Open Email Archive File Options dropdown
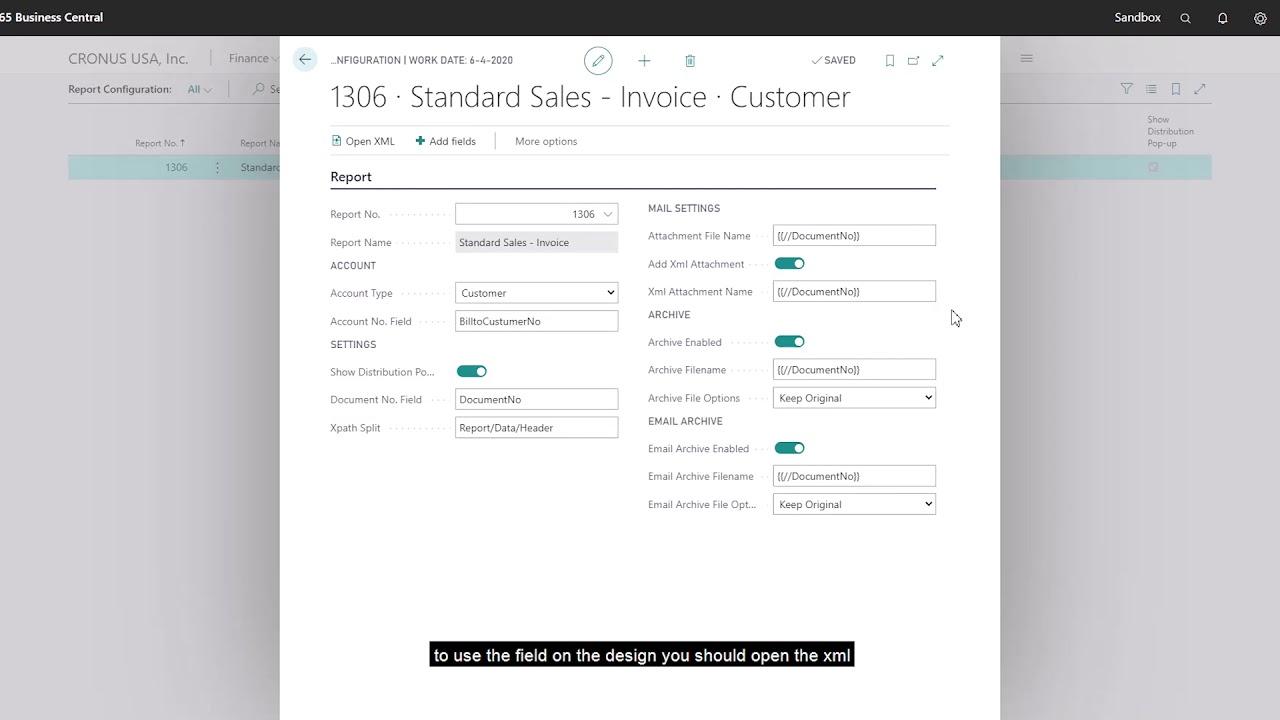Viewport: 1280px width, 720px height. click(855, 504)
